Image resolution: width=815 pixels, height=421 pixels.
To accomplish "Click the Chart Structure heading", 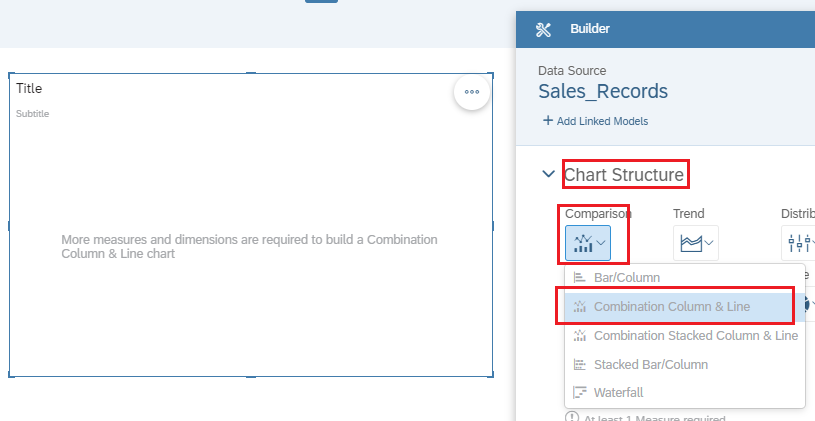I will (x=624, y=175).
